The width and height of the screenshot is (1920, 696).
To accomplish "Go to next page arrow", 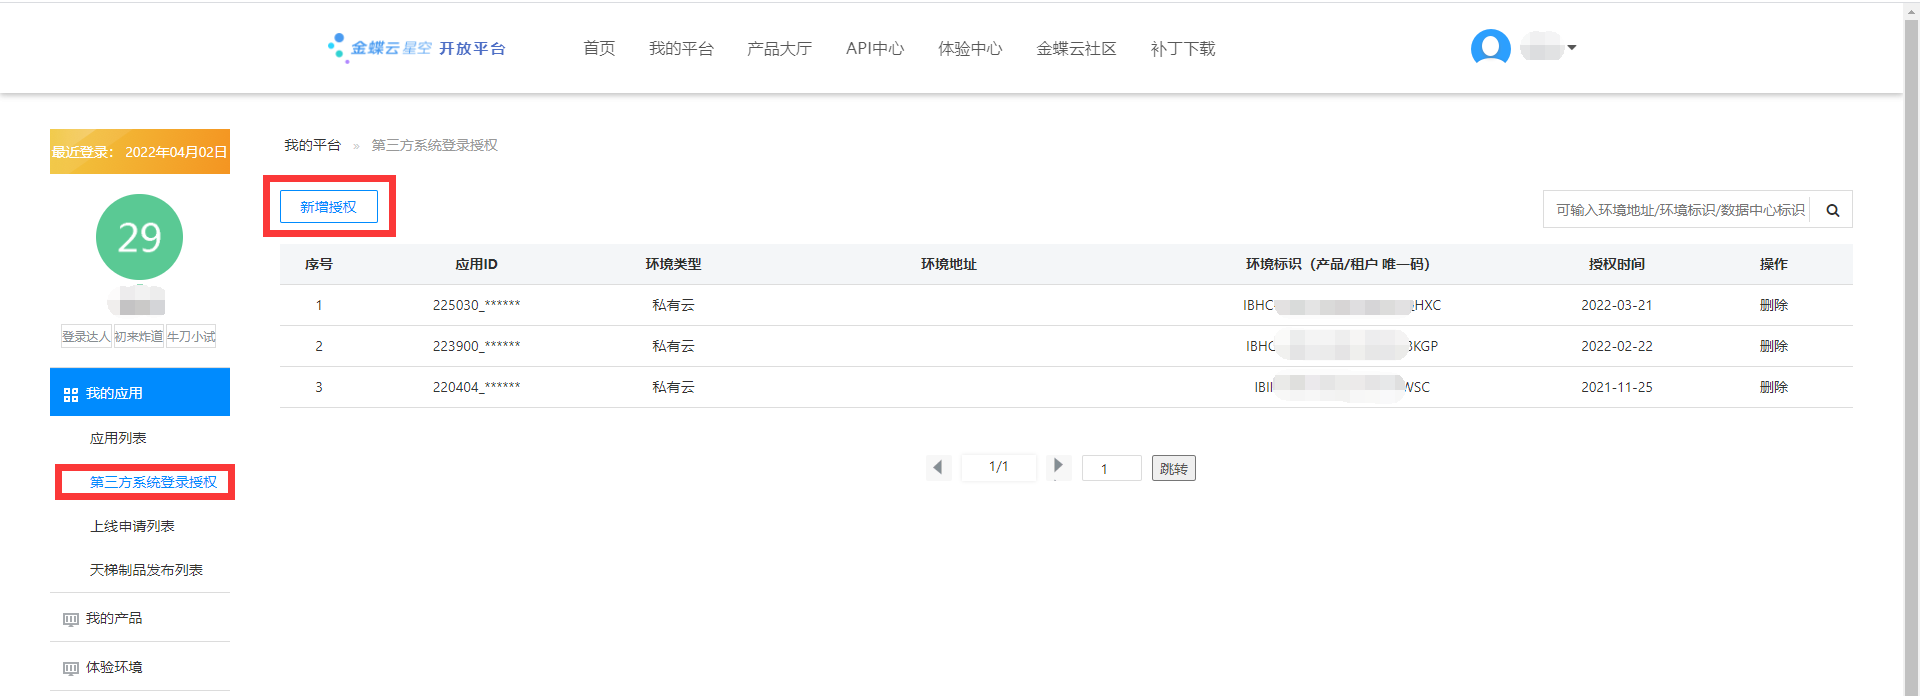I will (1058, 466).
